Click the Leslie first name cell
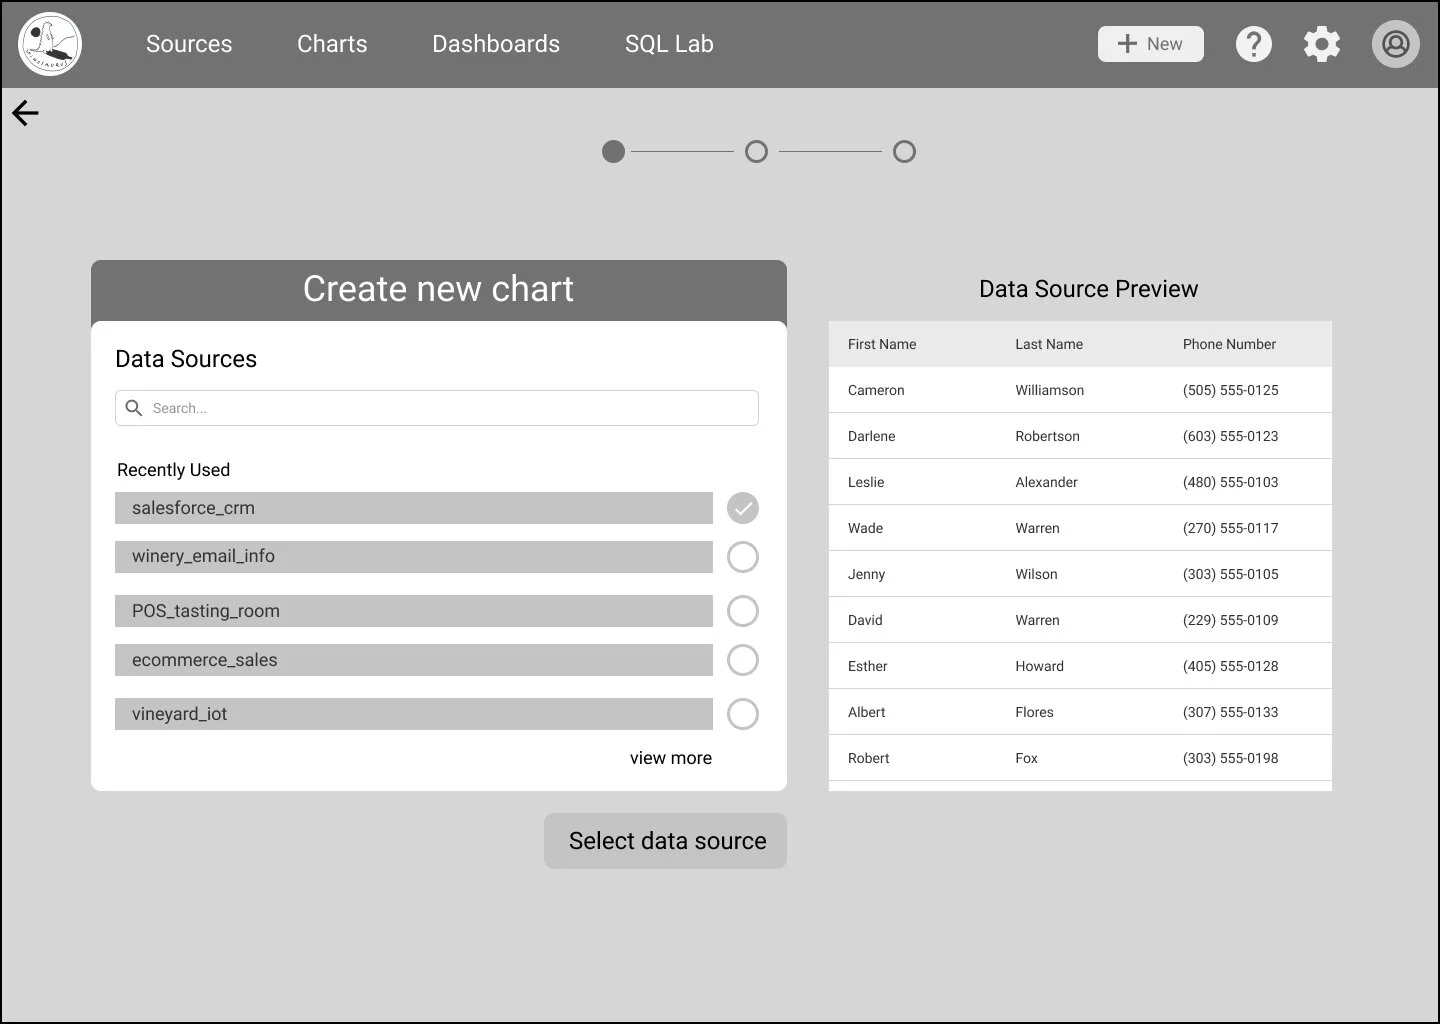Viewport: 1440px width, 1024px height. pos(866,482)
